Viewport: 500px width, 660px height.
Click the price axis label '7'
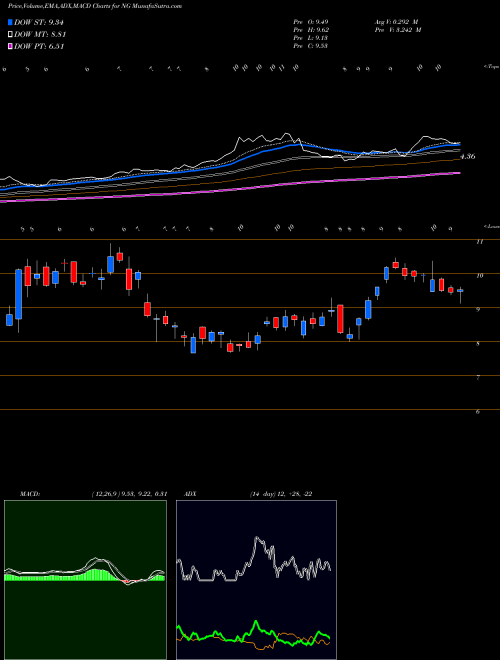[478, 378]
